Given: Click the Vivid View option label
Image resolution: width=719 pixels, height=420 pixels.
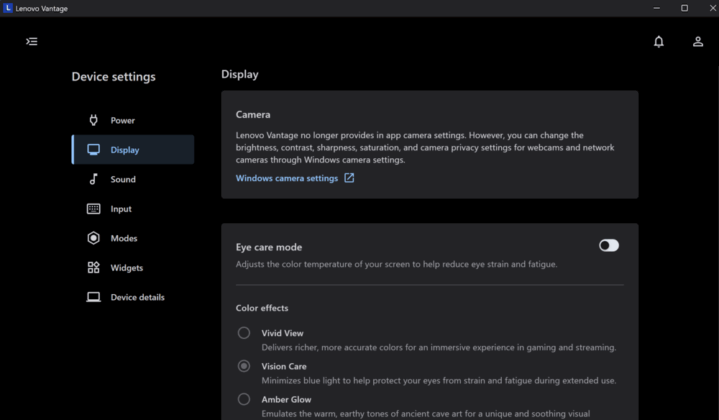Looking at the screenshot, I should click(x=282, y=333).
